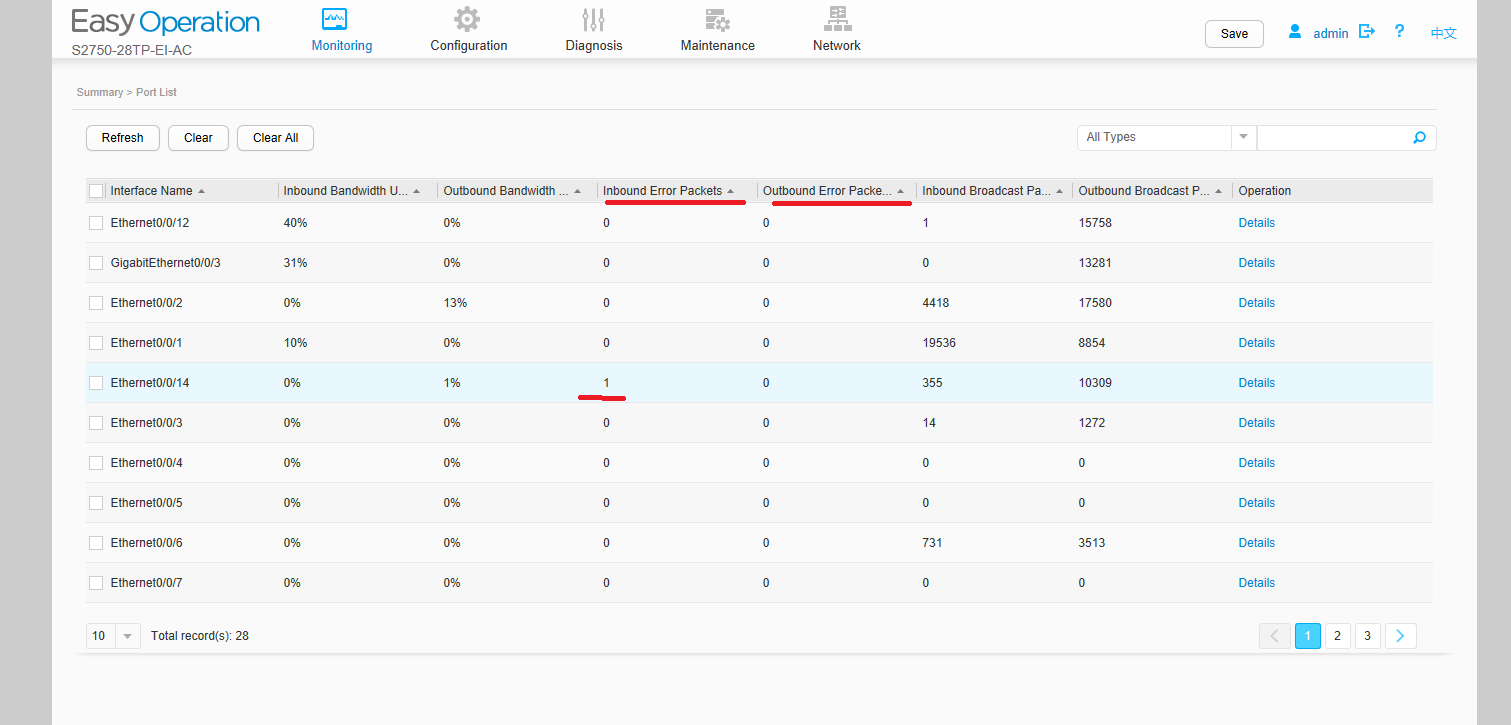Click the Refresh button
Image resolution: width=1511 pixels, height=725 pixels.
tap(123, 138)
